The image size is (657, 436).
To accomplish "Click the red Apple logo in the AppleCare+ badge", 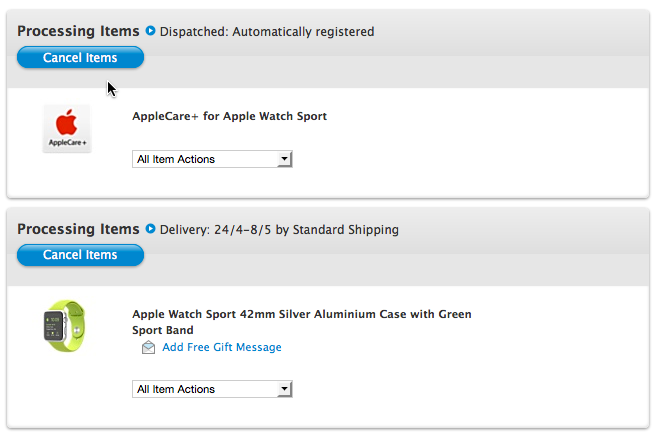I will [67, 122].
